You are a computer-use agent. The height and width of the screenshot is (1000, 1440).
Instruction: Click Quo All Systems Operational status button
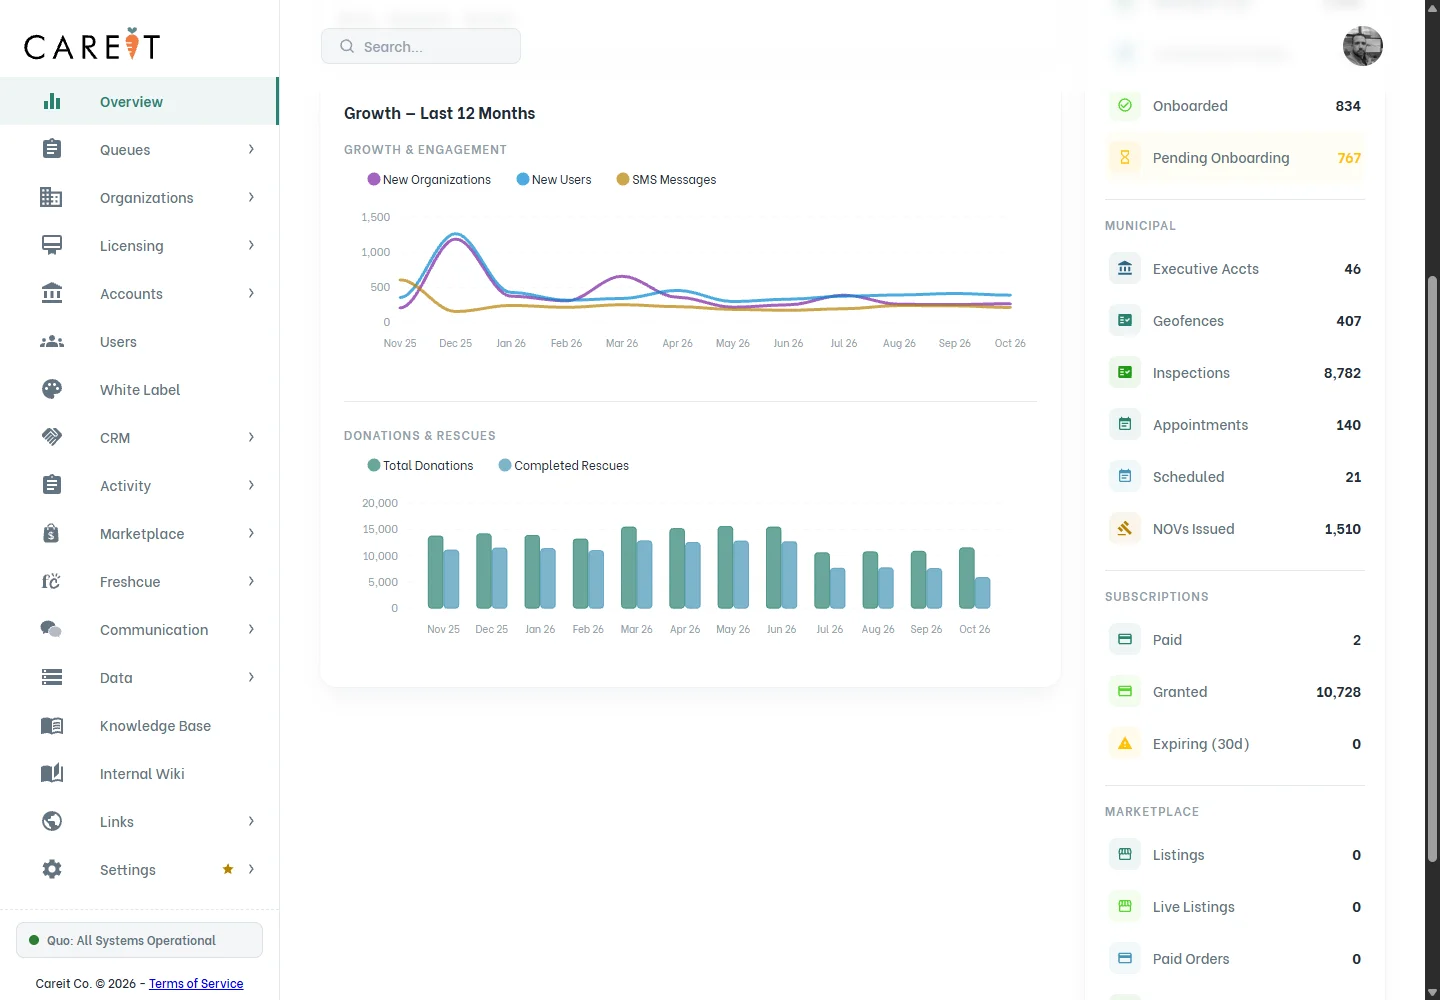tap(139, 940)
